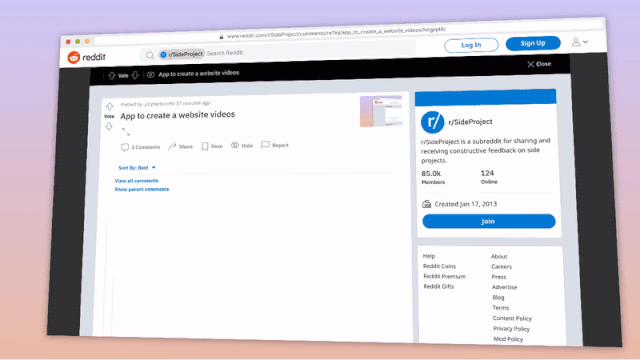
Task: Open the Reddit Gifts footer link
Action: pos(439,287)
